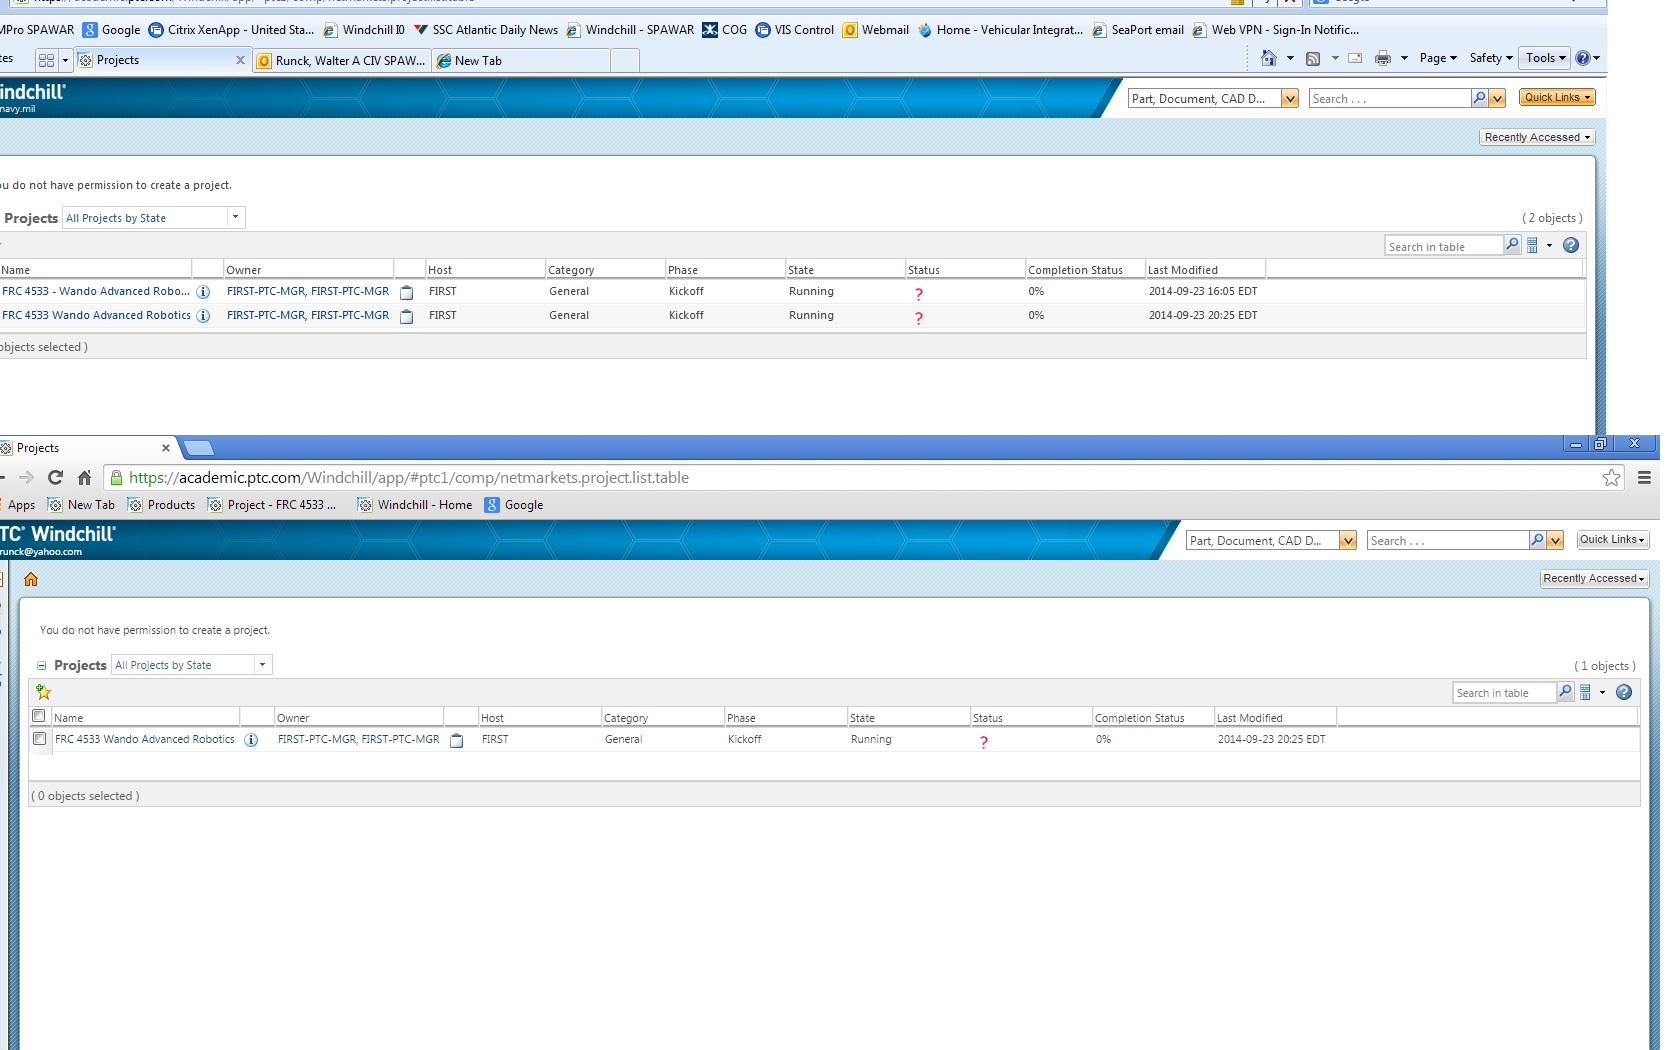Click the IE RSS feeds icon
The width and height of the screenshot is (1680, 1050).
click(x=1313, y=59)
